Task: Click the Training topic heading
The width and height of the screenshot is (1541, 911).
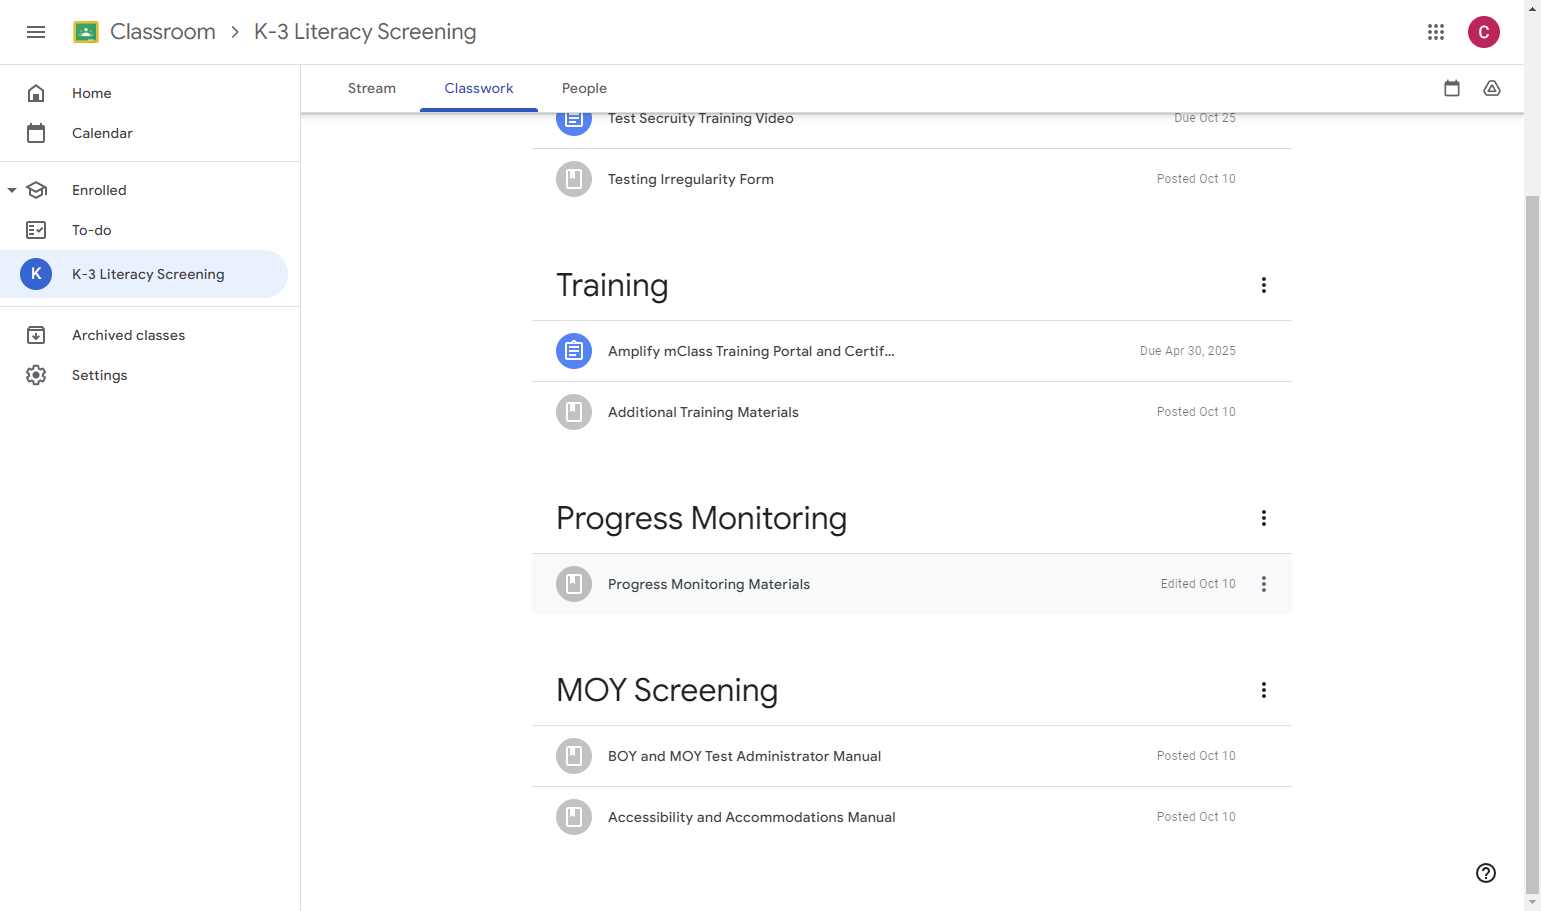Action: click(612, 285)
